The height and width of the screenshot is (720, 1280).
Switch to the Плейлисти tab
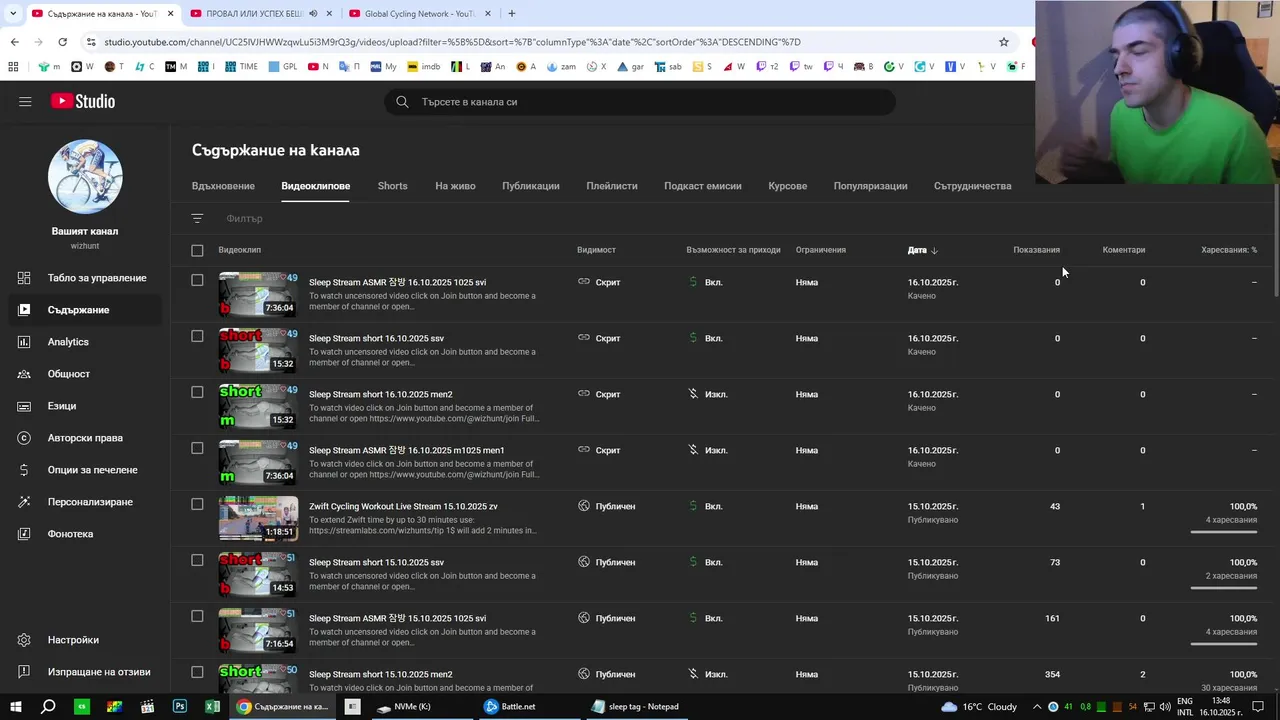[x=612, y=186]
